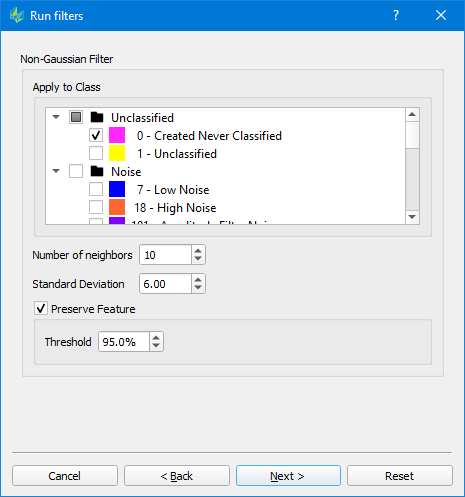Image resolution: width=465 pixels, height=497 pixels.
Task: Collapse the Unclassified tree group
Action: tap(56, 117)
